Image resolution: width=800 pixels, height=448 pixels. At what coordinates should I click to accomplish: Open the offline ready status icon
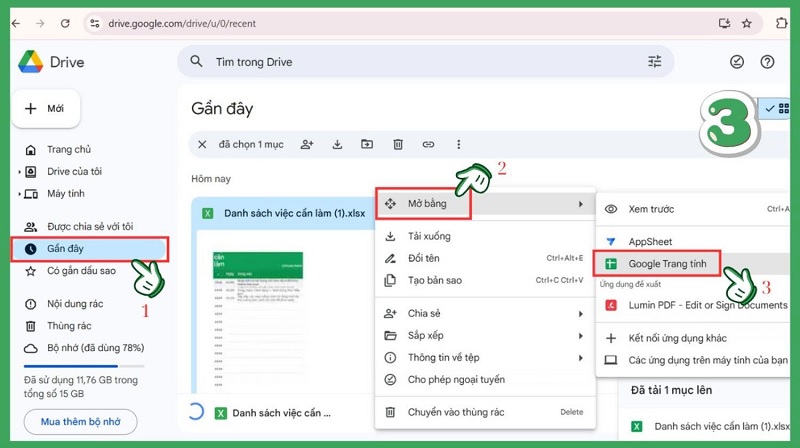click(737, 62)
